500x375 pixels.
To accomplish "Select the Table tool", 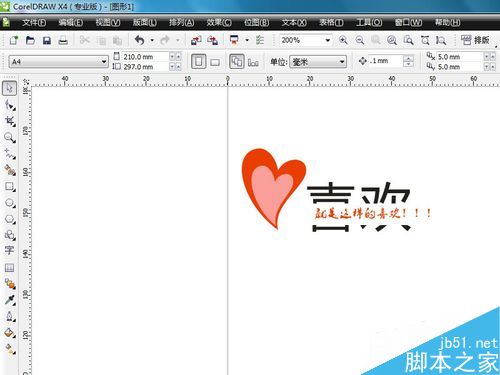I will (x=9, y=267).
